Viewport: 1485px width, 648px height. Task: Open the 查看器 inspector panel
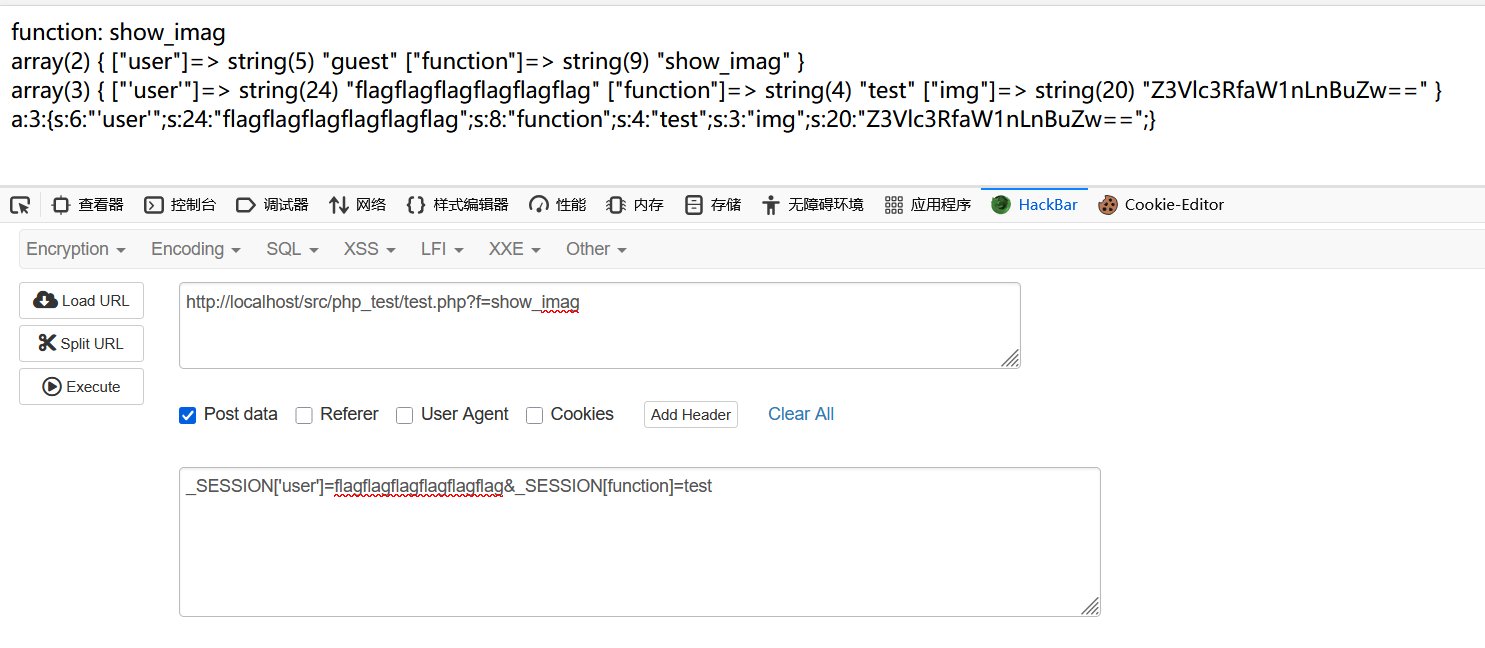point(87,204)
